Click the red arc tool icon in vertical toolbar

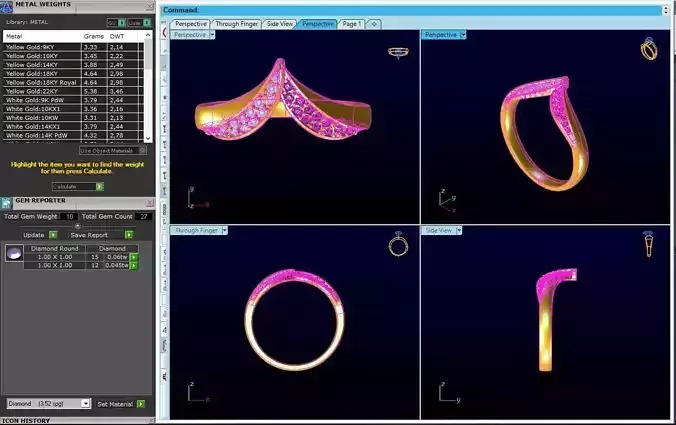tap(165, 32)
